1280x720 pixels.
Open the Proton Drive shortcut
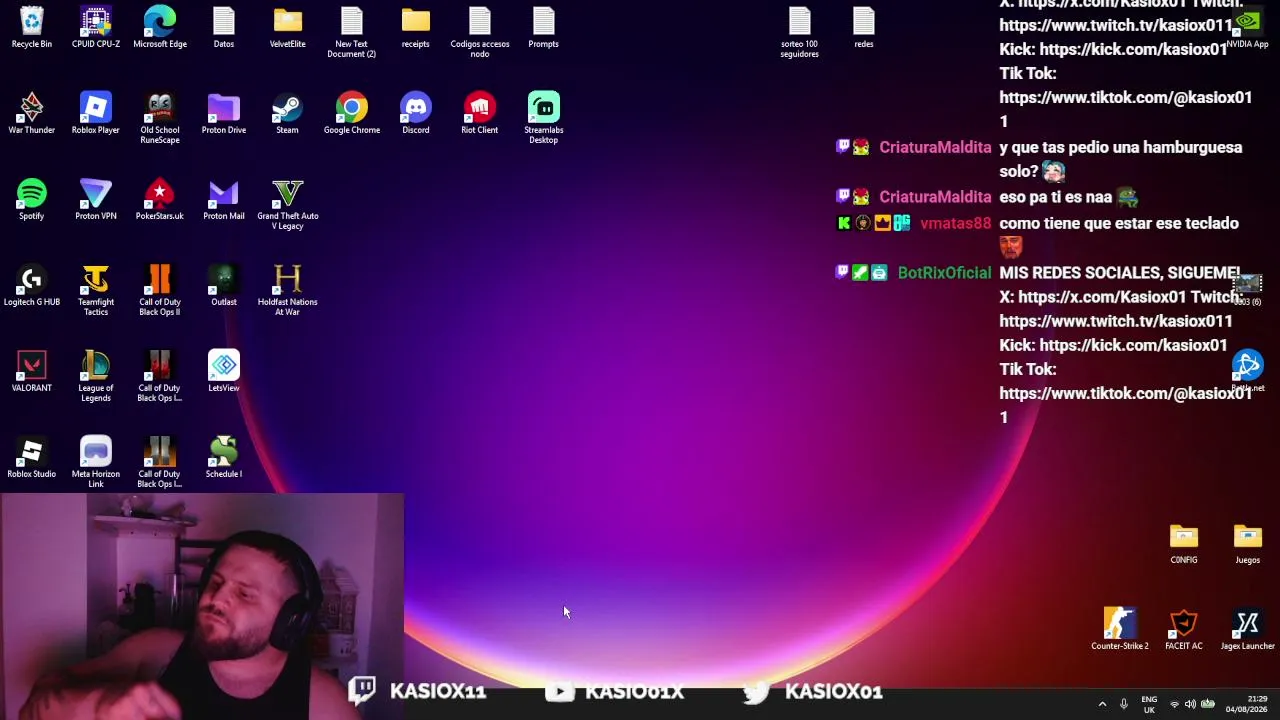click(x=224, y=113)
